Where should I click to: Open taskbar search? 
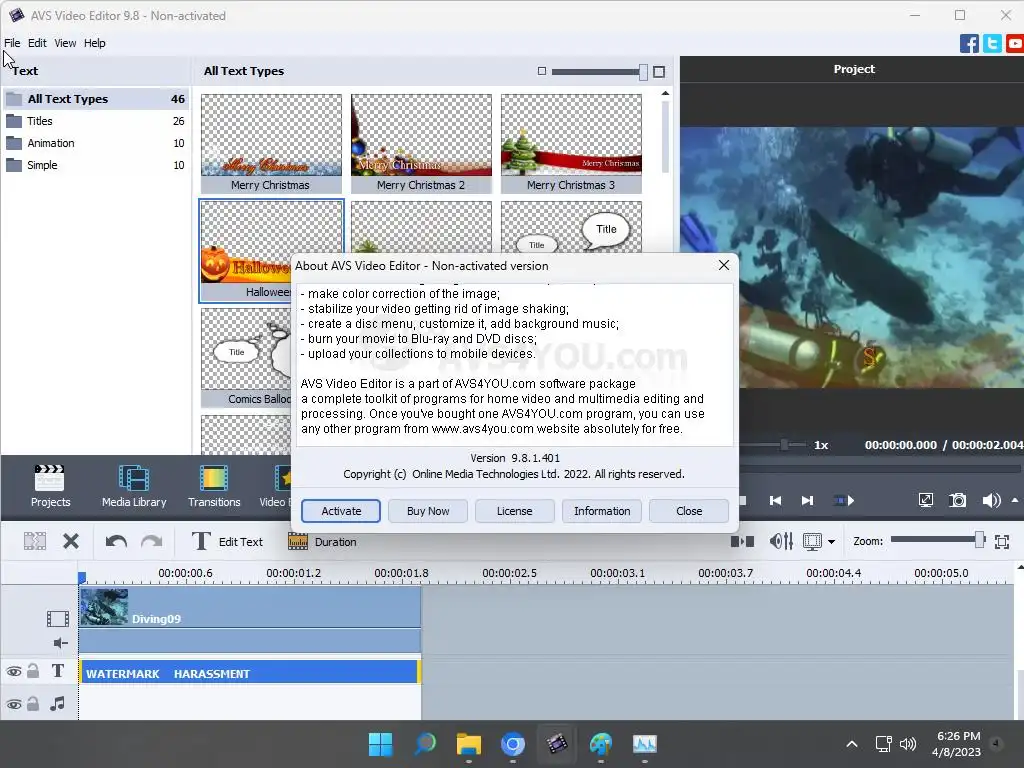pyautogui.click(x=424, y=744)
